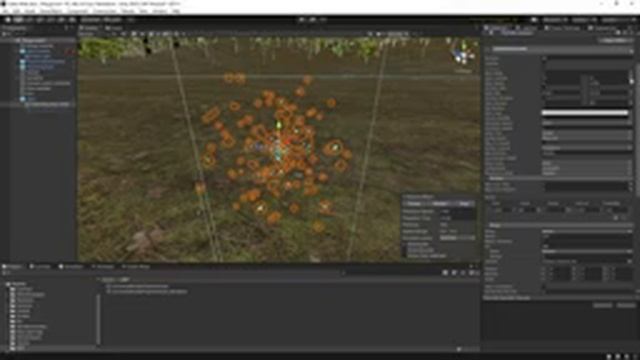
Task: Switch to the Game tab
Action: point(113,28)
